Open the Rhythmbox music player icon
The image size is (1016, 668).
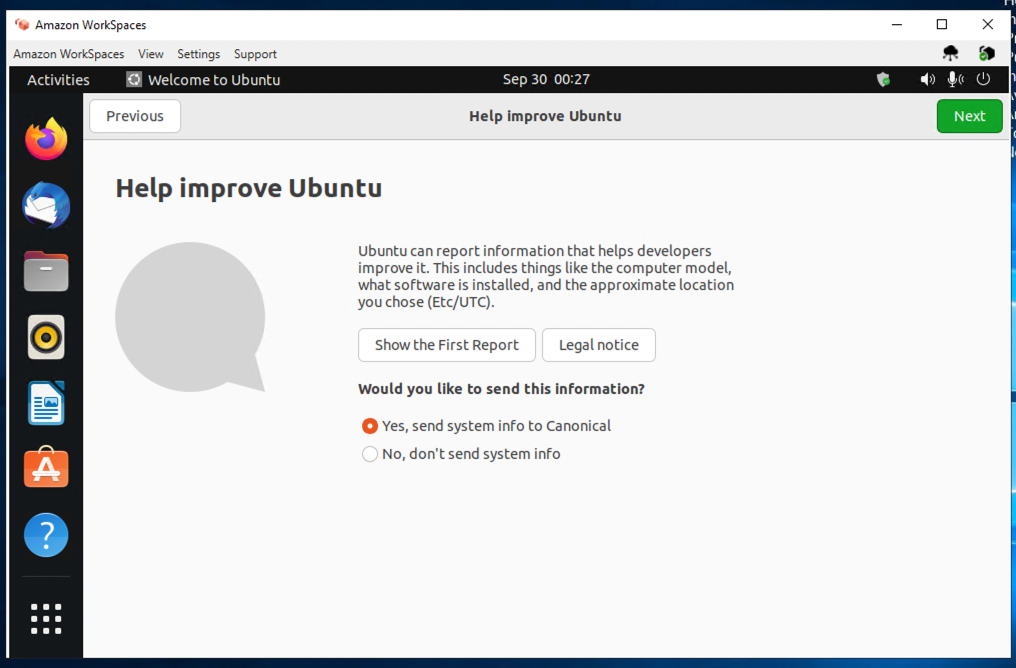[x=45, y=337]
